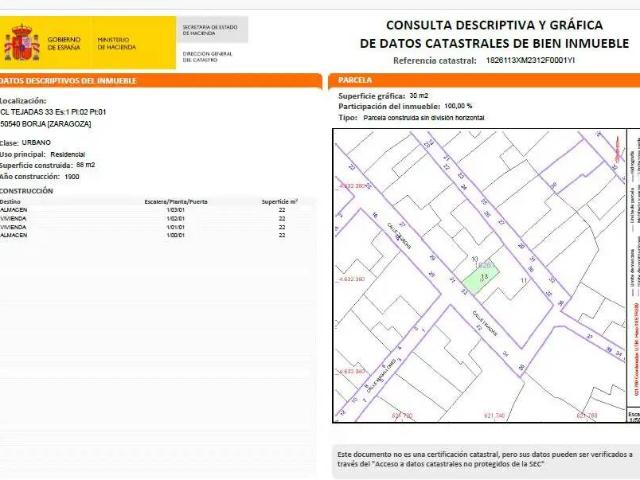Select the green highlighted parcel 33 on the map
640x480 pixels.
click(x=482, y=278)
